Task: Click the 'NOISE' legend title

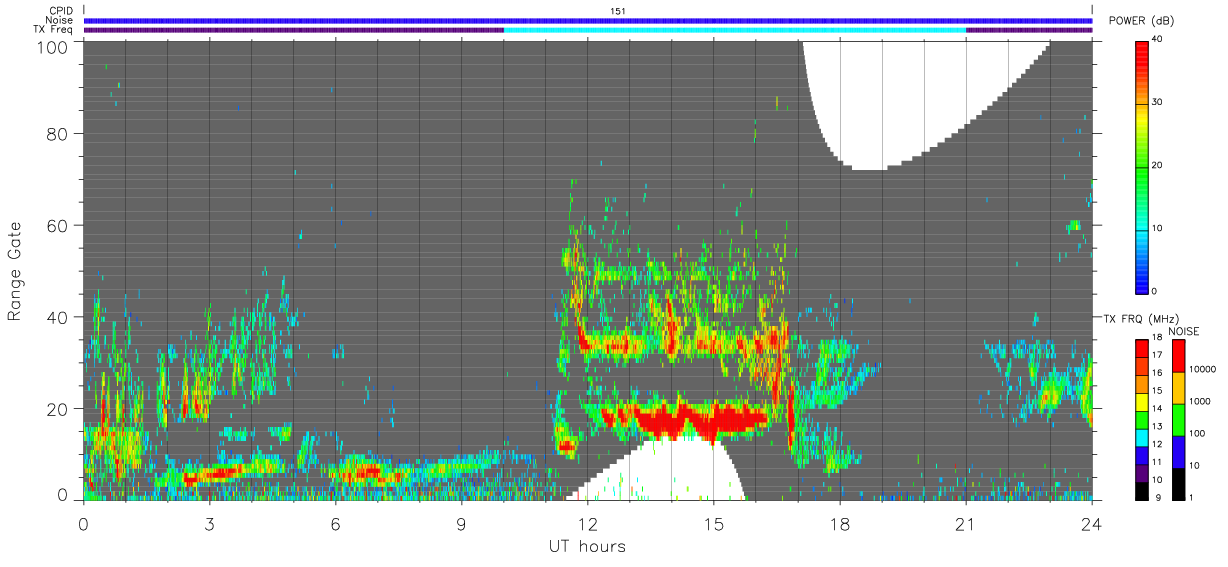Action: [x=1183, y=331]
